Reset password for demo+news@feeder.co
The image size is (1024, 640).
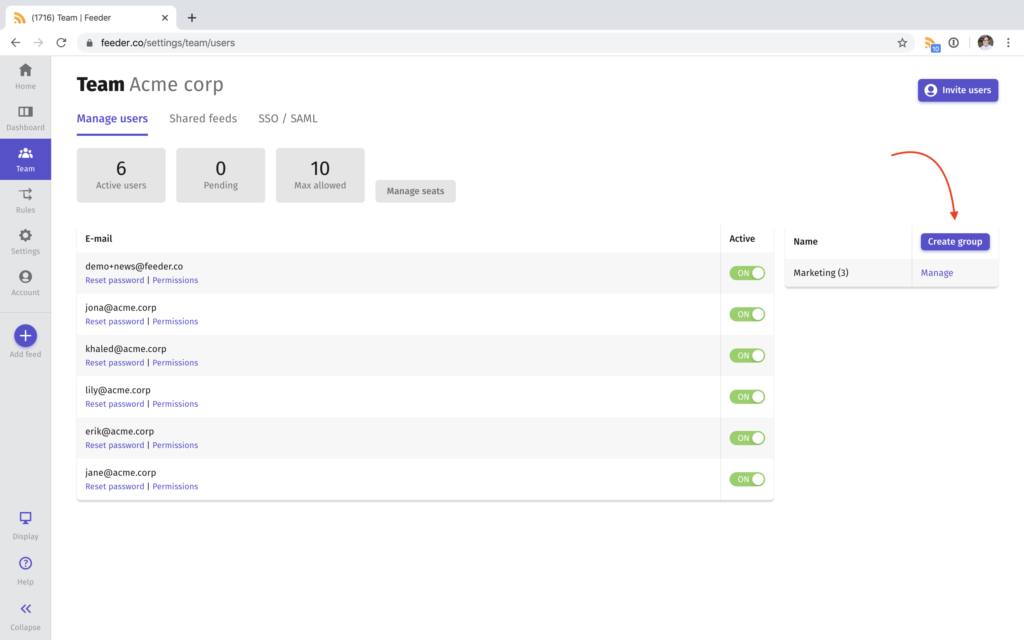tap(114, 280)
